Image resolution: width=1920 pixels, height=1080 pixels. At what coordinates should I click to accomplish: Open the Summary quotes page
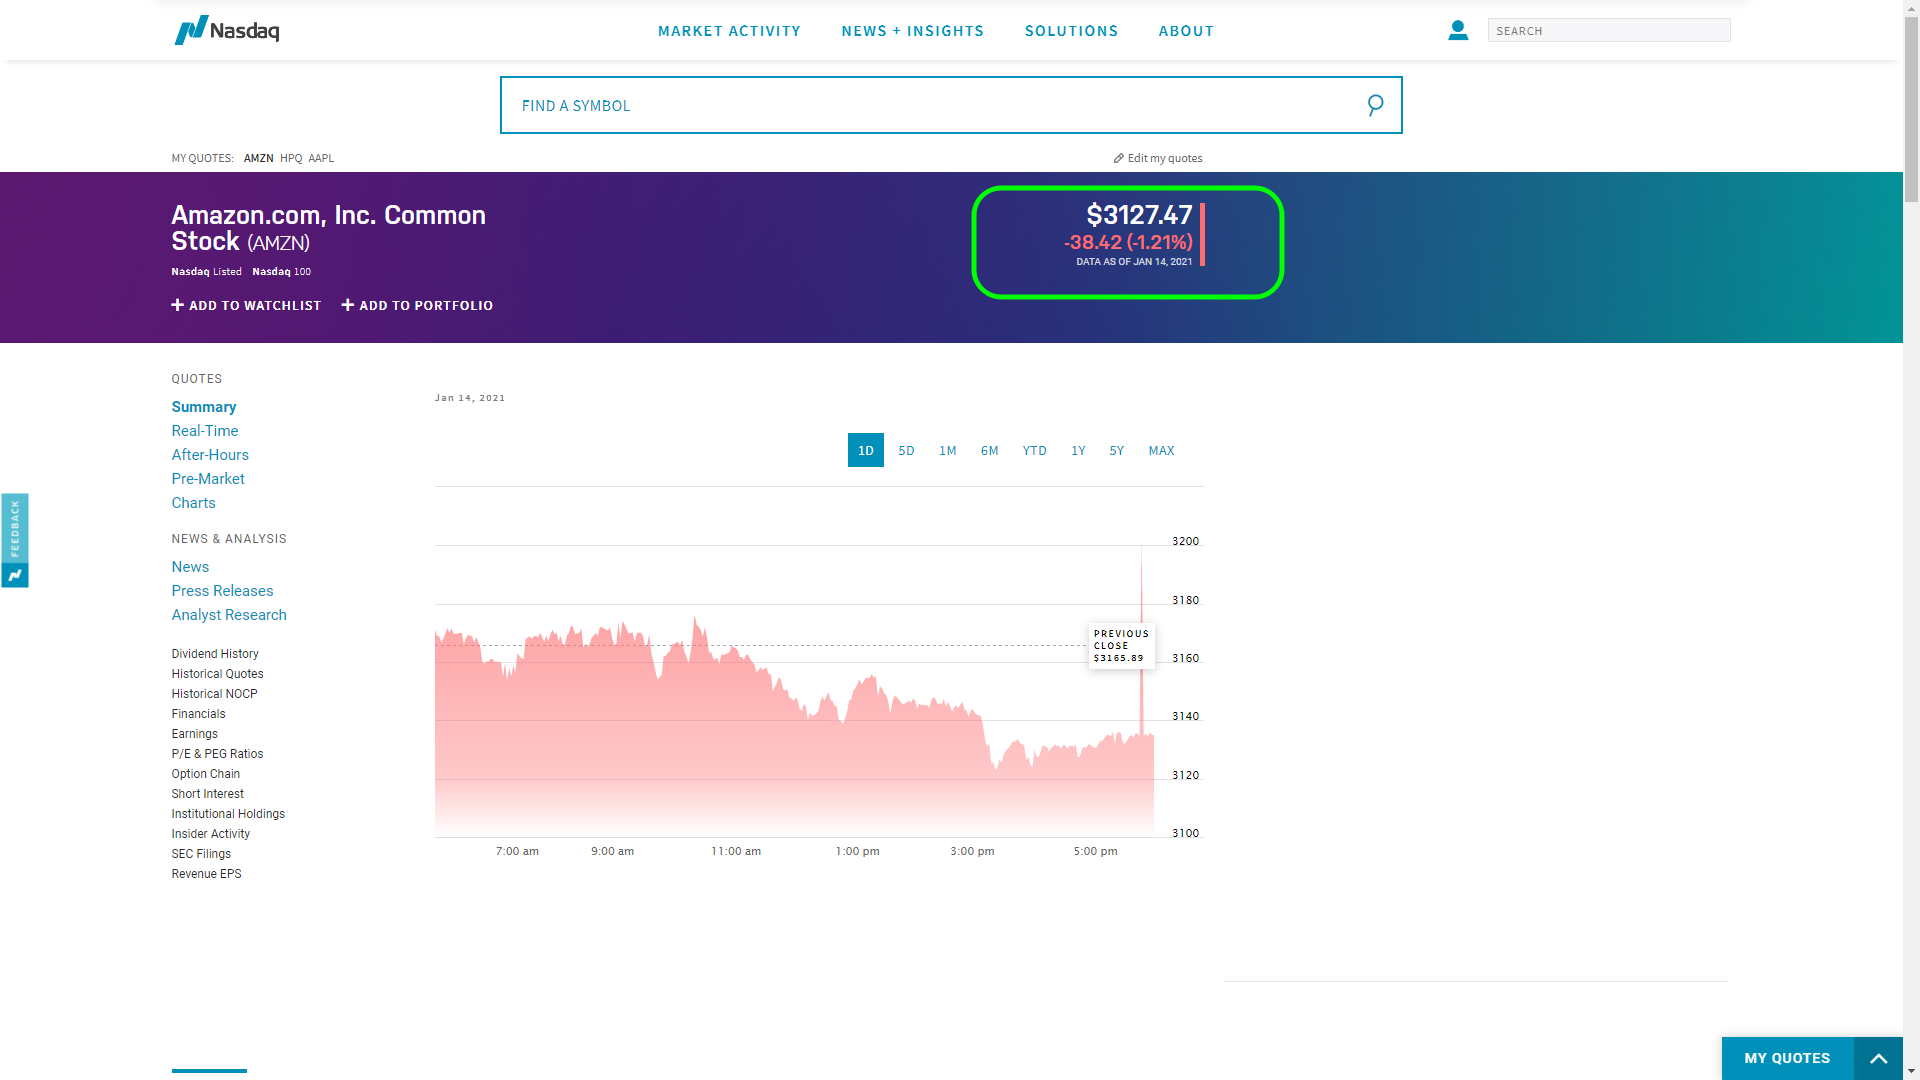click(204, 407)
